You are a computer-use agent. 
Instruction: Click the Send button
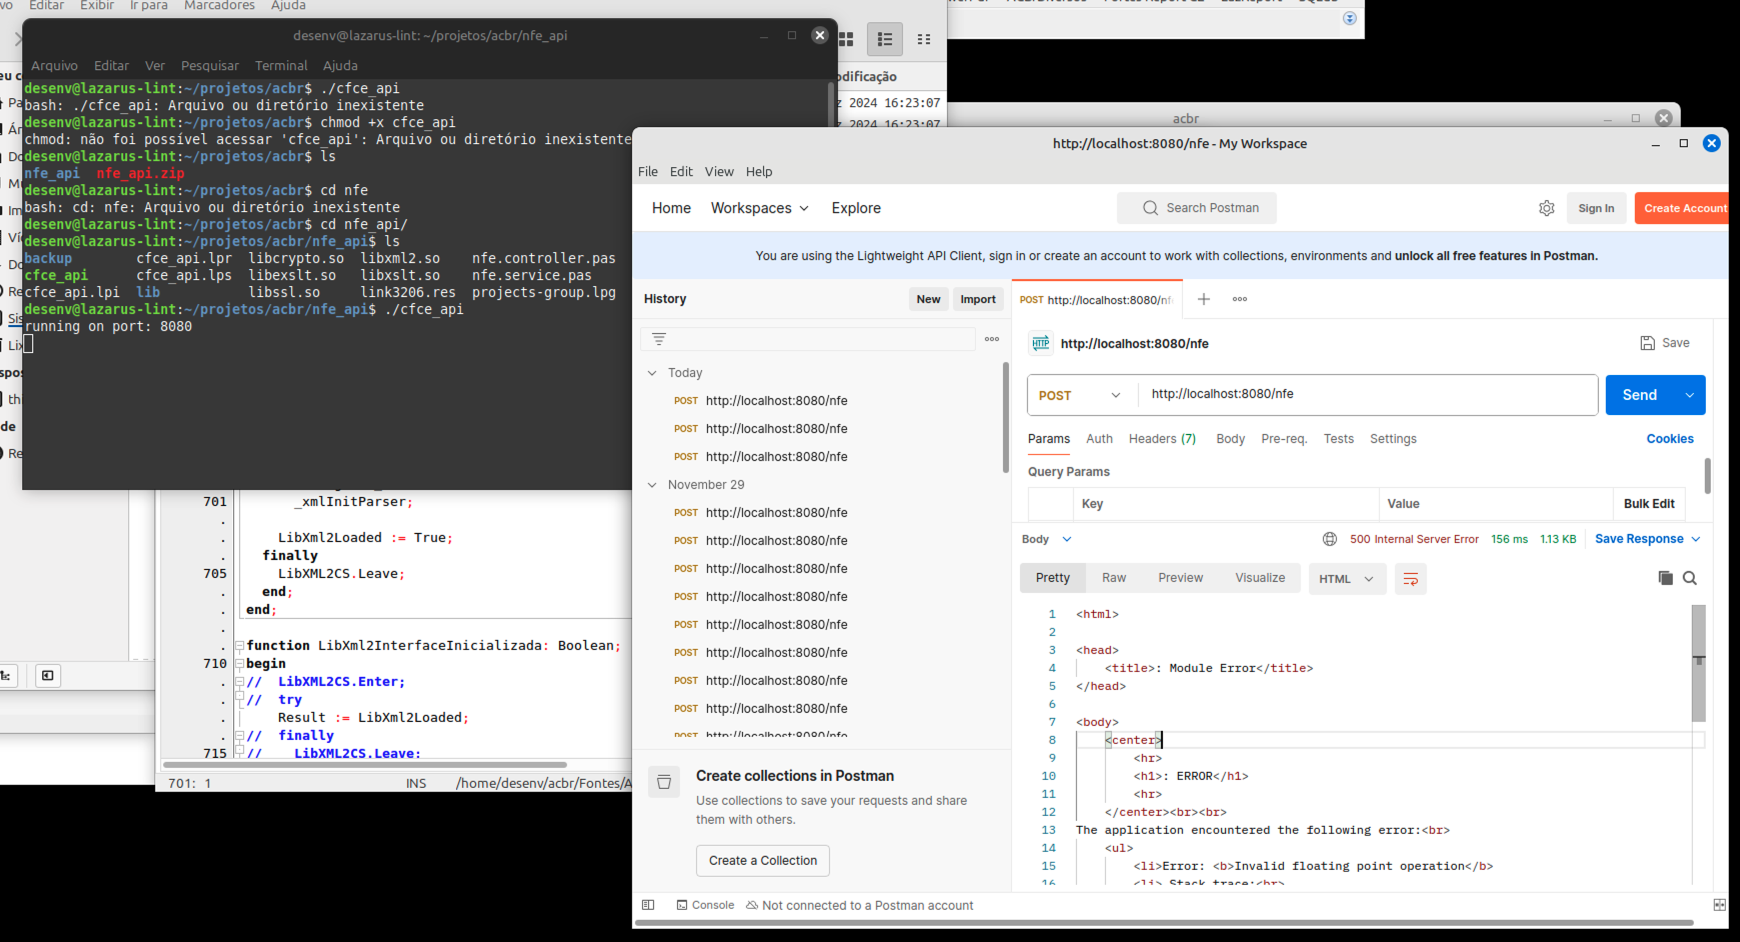1639,395
